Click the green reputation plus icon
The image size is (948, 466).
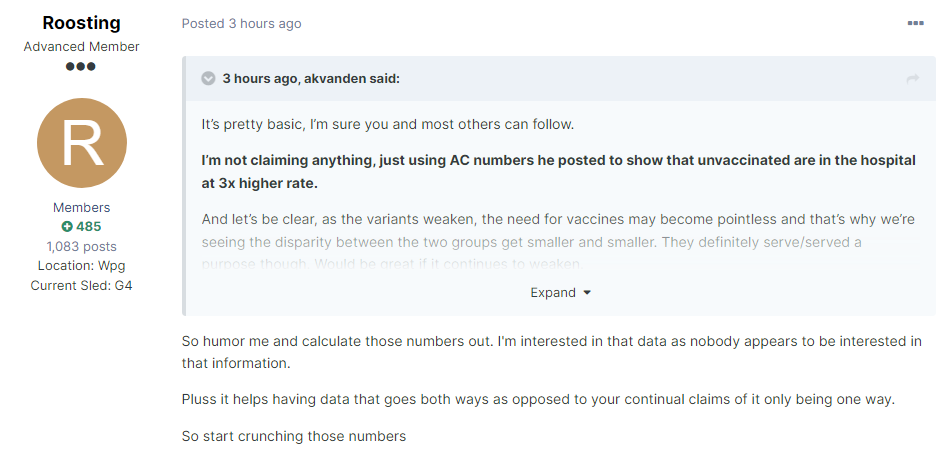pyautogui.click(x=67, y=227)
